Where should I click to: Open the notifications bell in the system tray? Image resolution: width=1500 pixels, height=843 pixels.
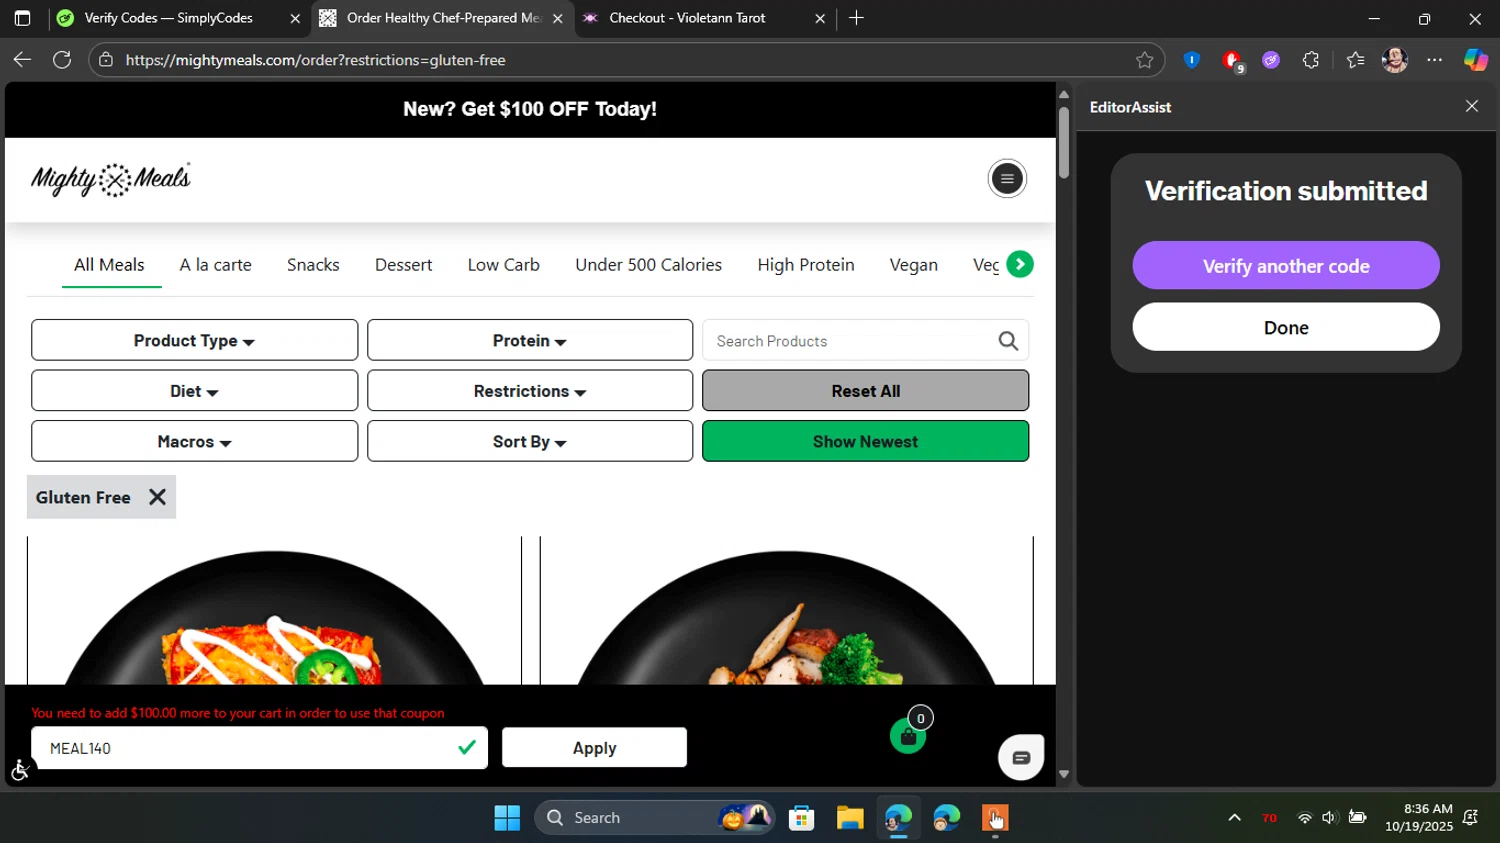click(1470, 818)
